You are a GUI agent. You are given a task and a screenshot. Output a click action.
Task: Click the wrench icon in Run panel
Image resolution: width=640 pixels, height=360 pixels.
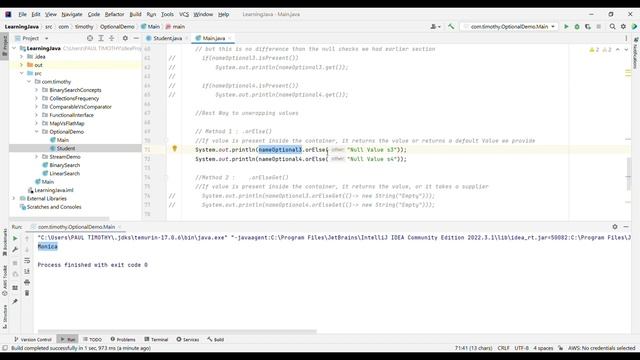pos(15,249)
